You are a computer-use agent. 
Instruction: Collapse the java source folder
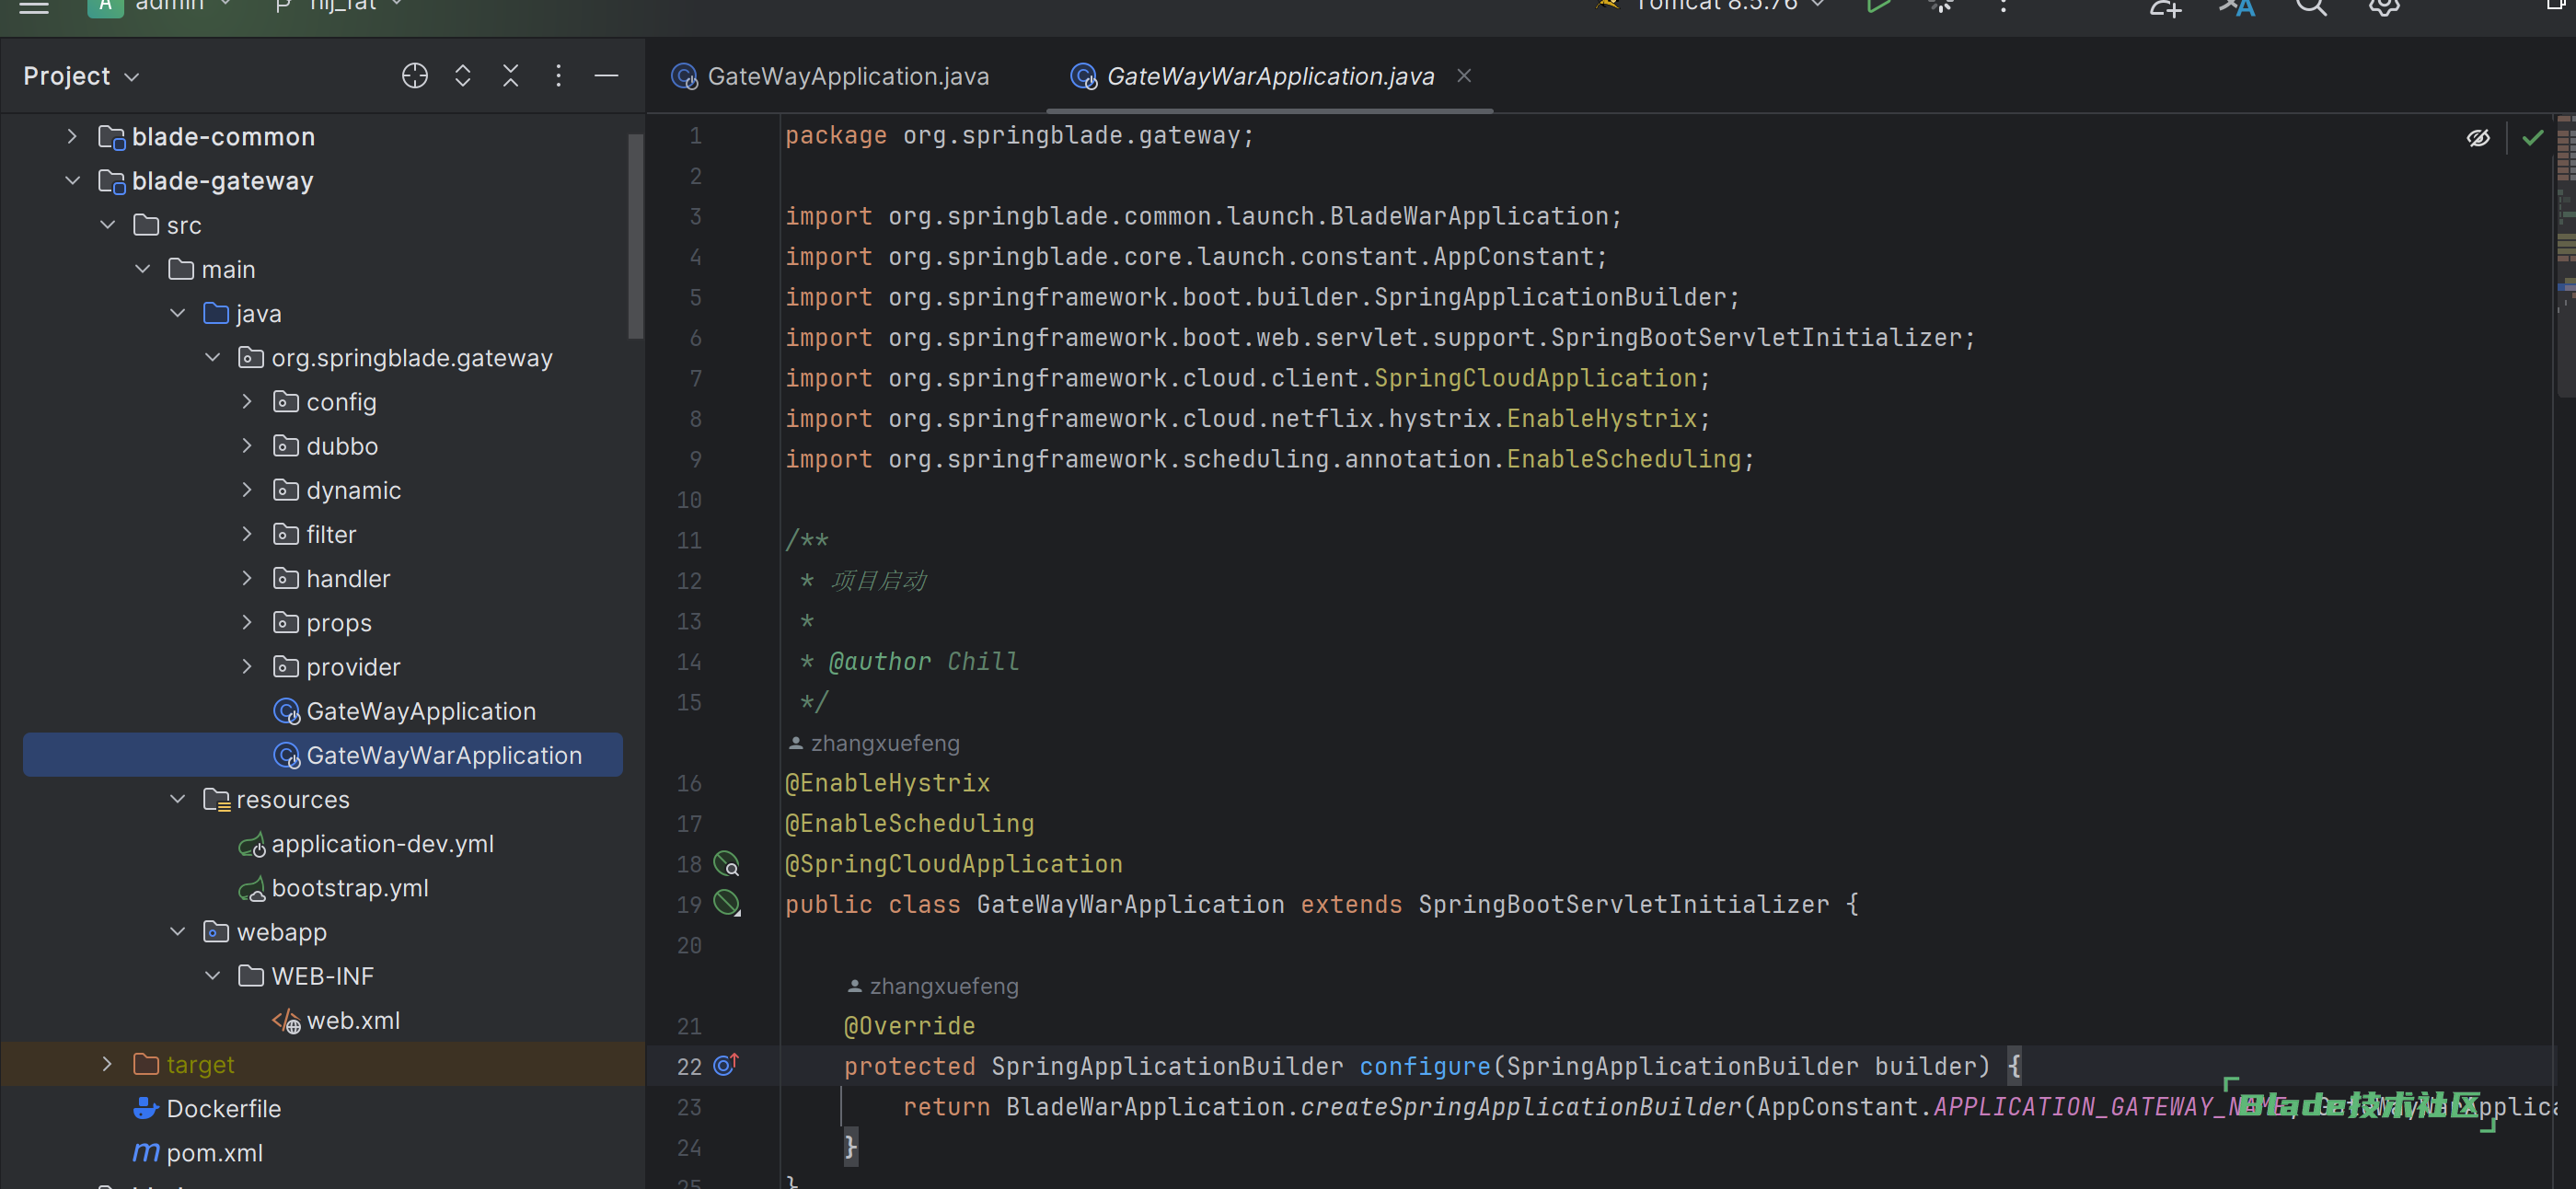click(x=177, y=313)
